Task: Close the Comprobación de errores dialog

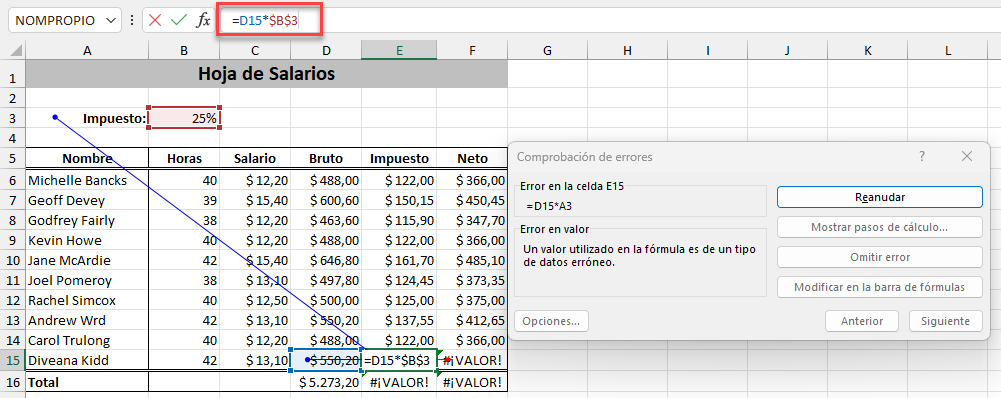Action: (967, 156)
